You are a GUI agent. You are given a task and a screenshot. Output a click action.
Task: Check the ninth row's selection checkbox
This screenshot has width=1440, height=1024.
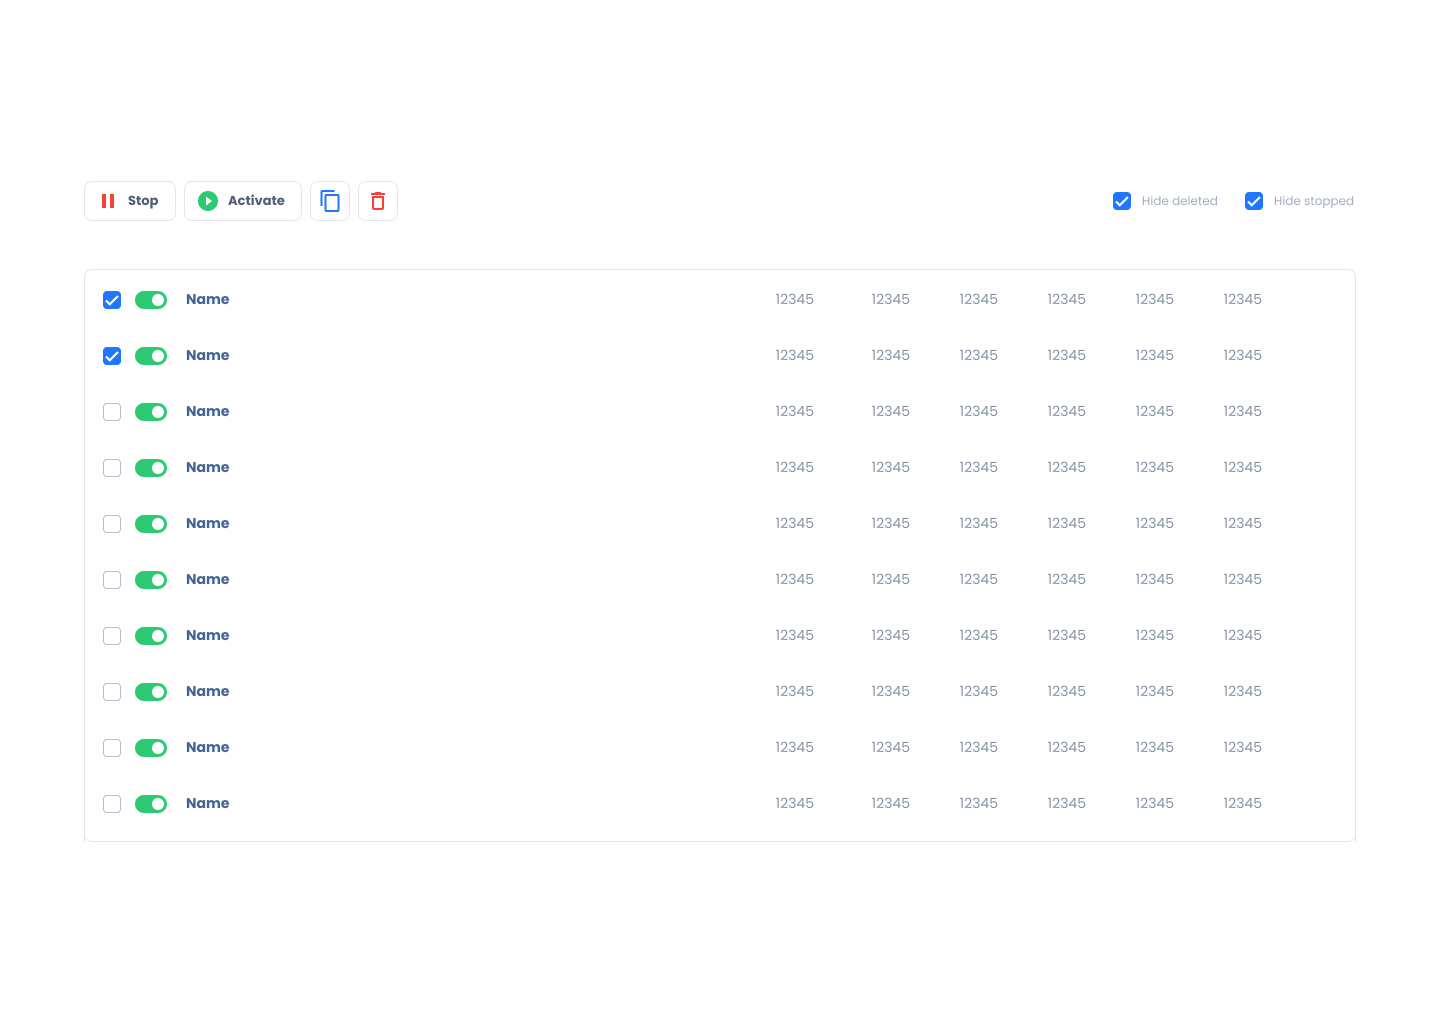112,748
